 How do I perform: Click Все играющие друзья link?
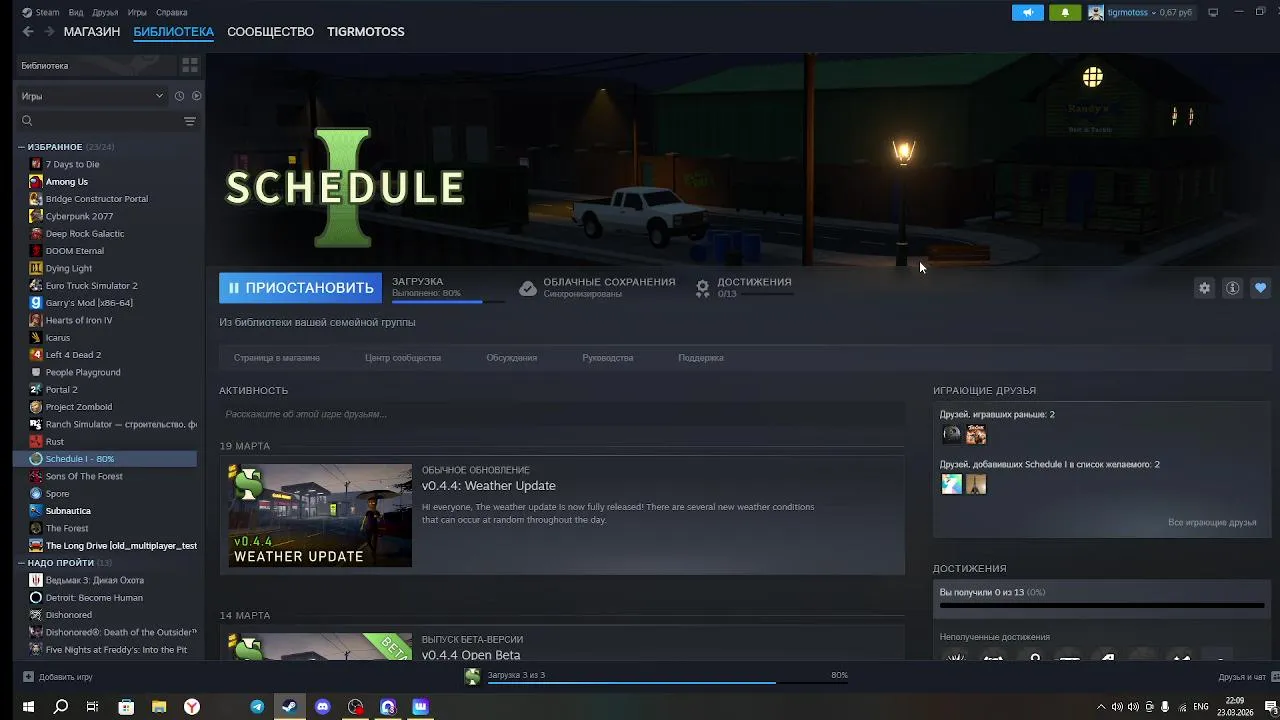1212,523
